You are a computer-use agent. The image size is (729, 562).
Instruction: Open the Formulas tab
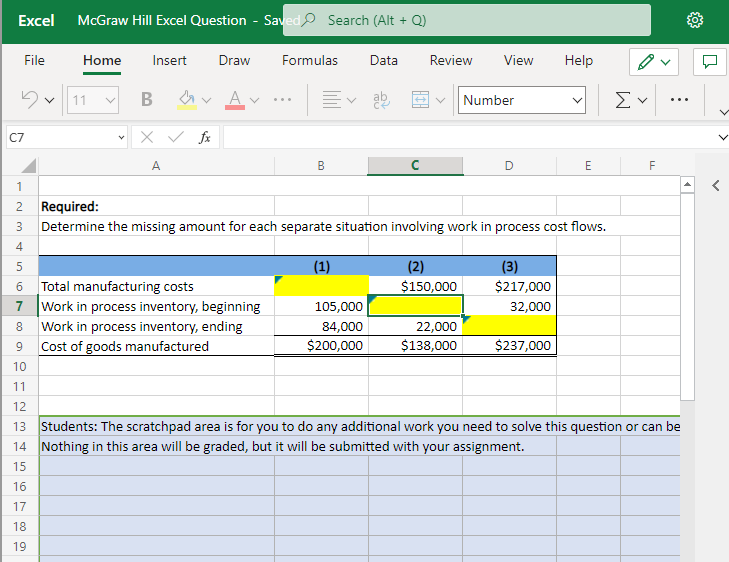click(309, 60)
